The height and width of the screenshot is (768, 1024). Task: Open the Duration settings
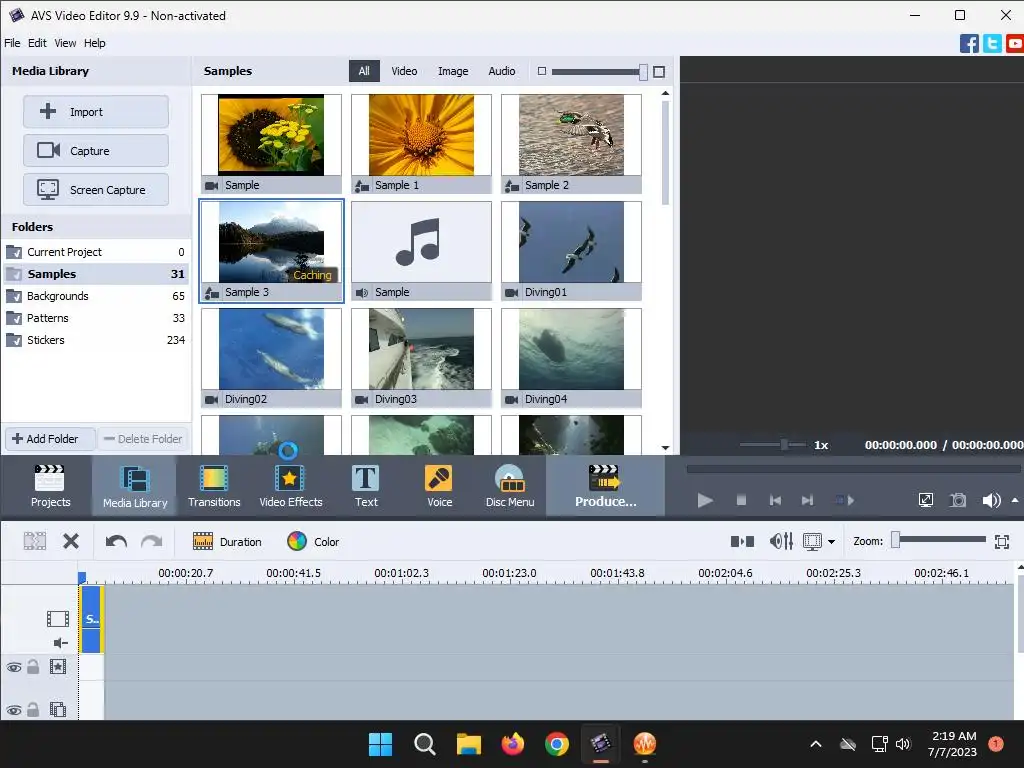point(227,541)
